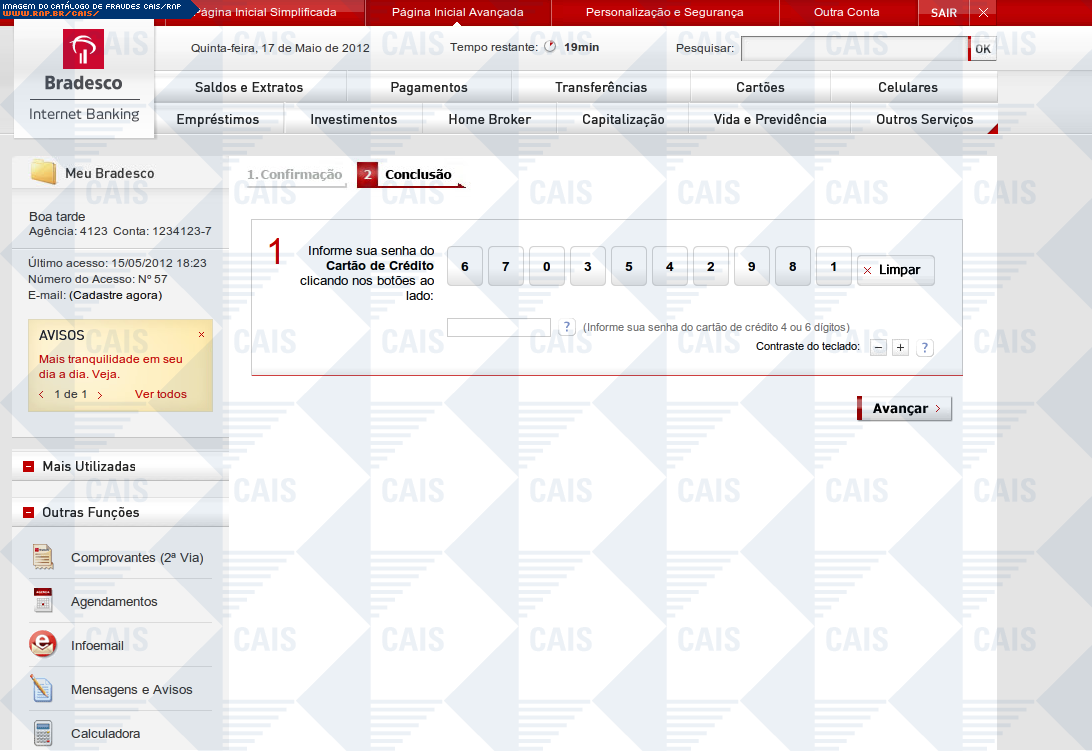Close the AVISOS notice box

tap(201, 335)
